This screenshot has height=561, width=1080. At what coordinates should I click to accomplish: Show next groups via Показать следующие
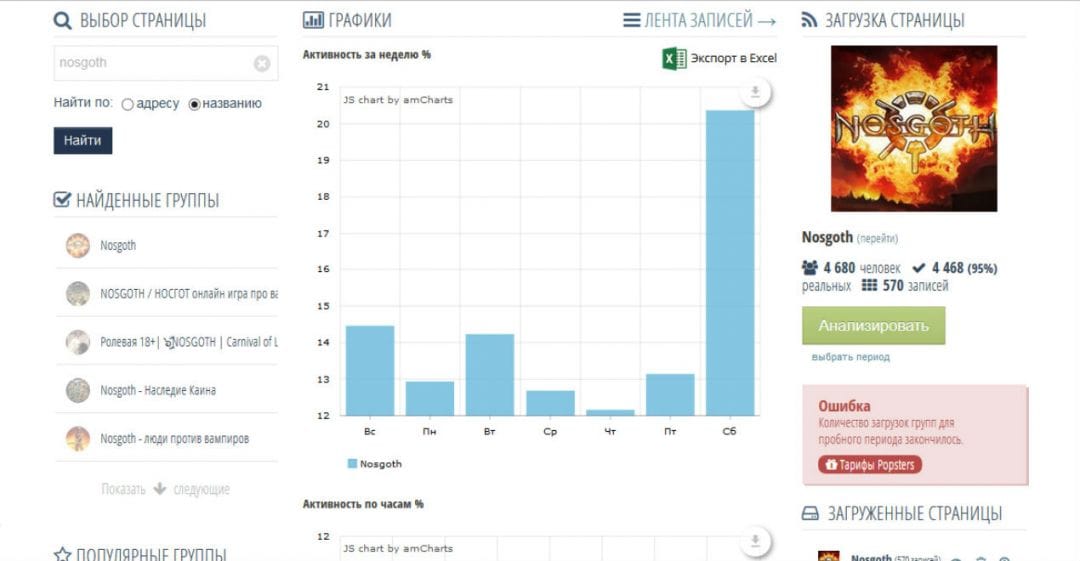coord(165,489)
